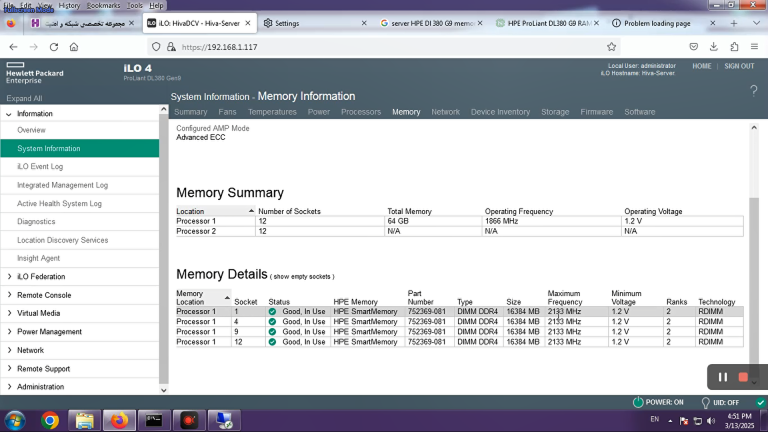The height and width of the screenshot is (432, 768).
Task: Open the History menu
Action: point(69,5)
